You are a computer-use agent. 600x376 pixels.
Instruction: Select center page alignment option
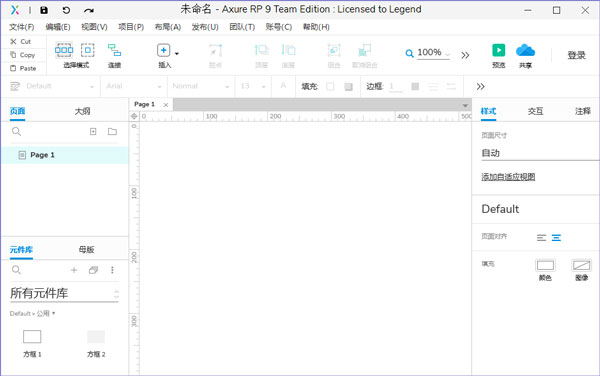coord(556,238)
